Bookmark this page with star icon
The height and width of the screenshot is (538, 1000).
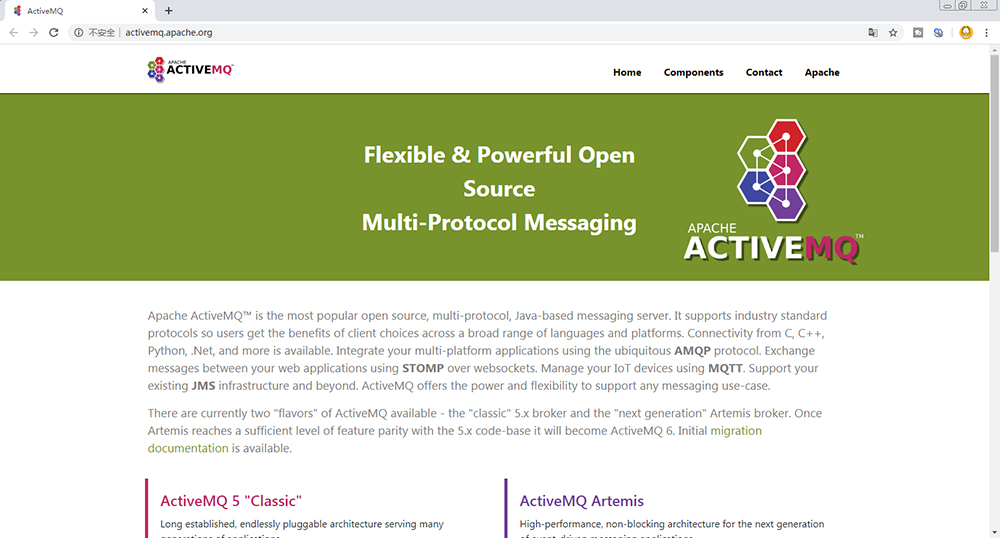click(x=893, y=32)
